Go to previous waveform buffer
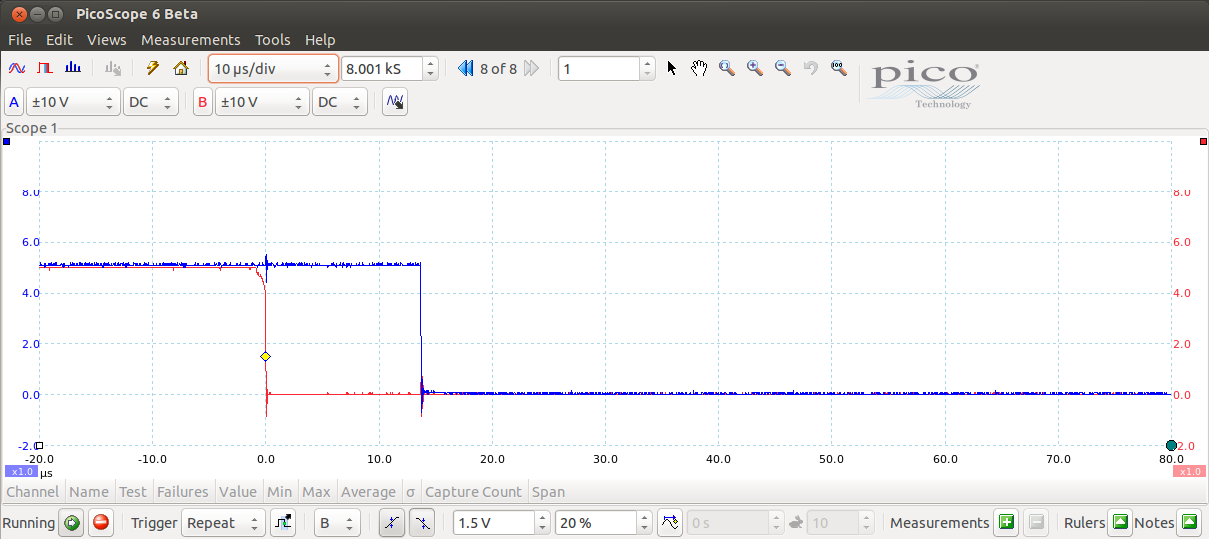Screen dimensions: 1209x539 [466, 69]
